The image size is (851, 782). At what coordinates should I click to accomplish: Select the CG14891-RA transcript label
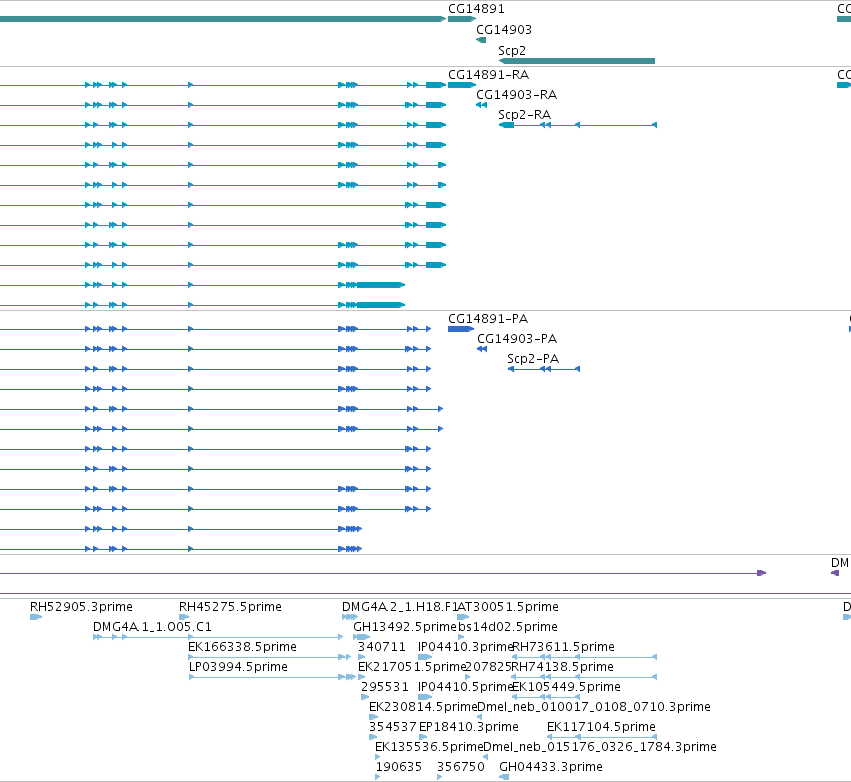488,75
